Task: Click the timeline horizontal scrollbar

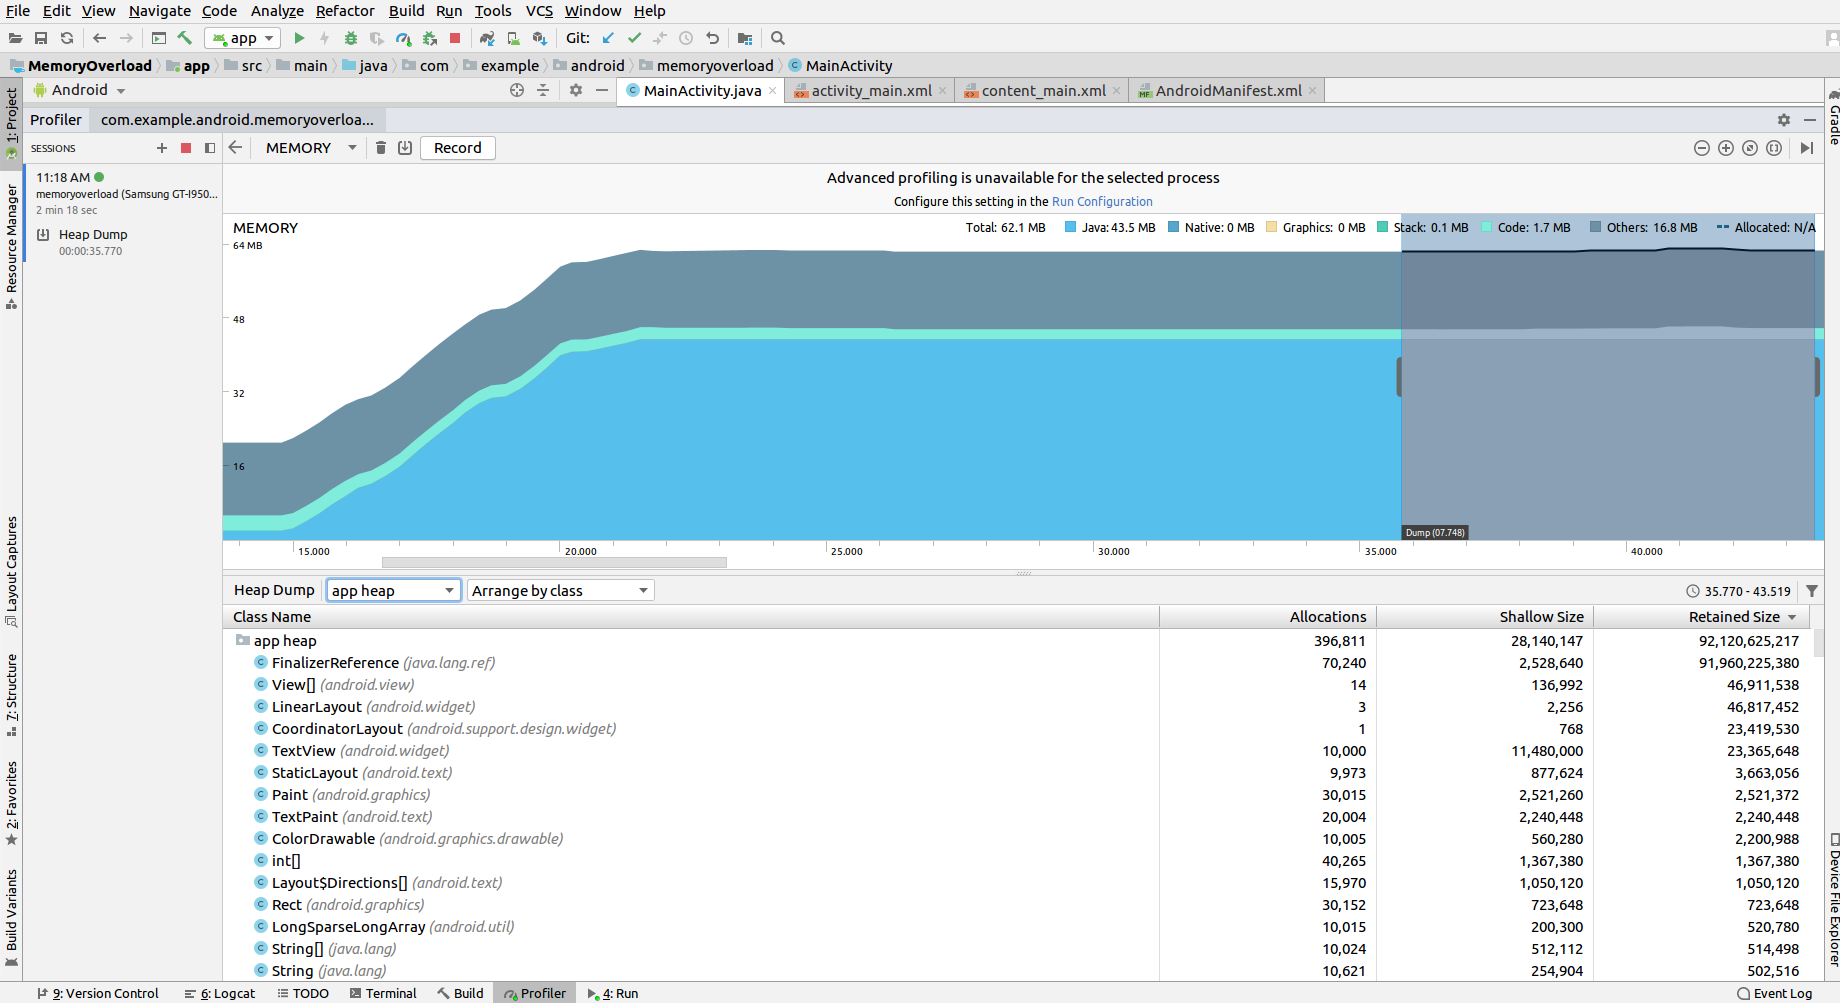Action: 554,563
